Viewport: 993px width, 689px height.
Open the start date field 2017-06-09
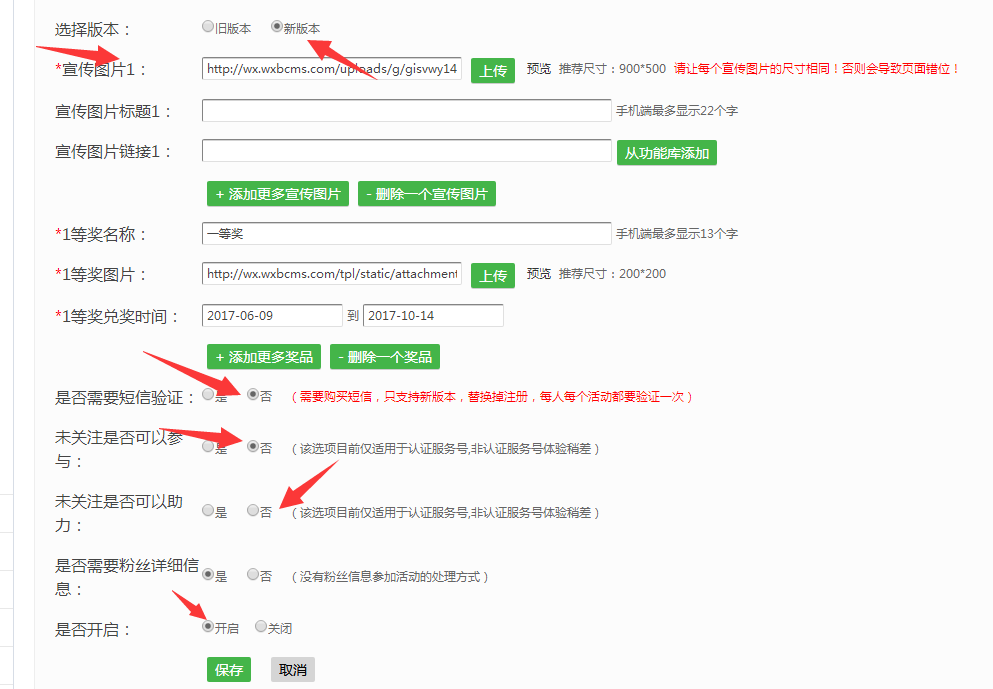(x=272, y=315)
